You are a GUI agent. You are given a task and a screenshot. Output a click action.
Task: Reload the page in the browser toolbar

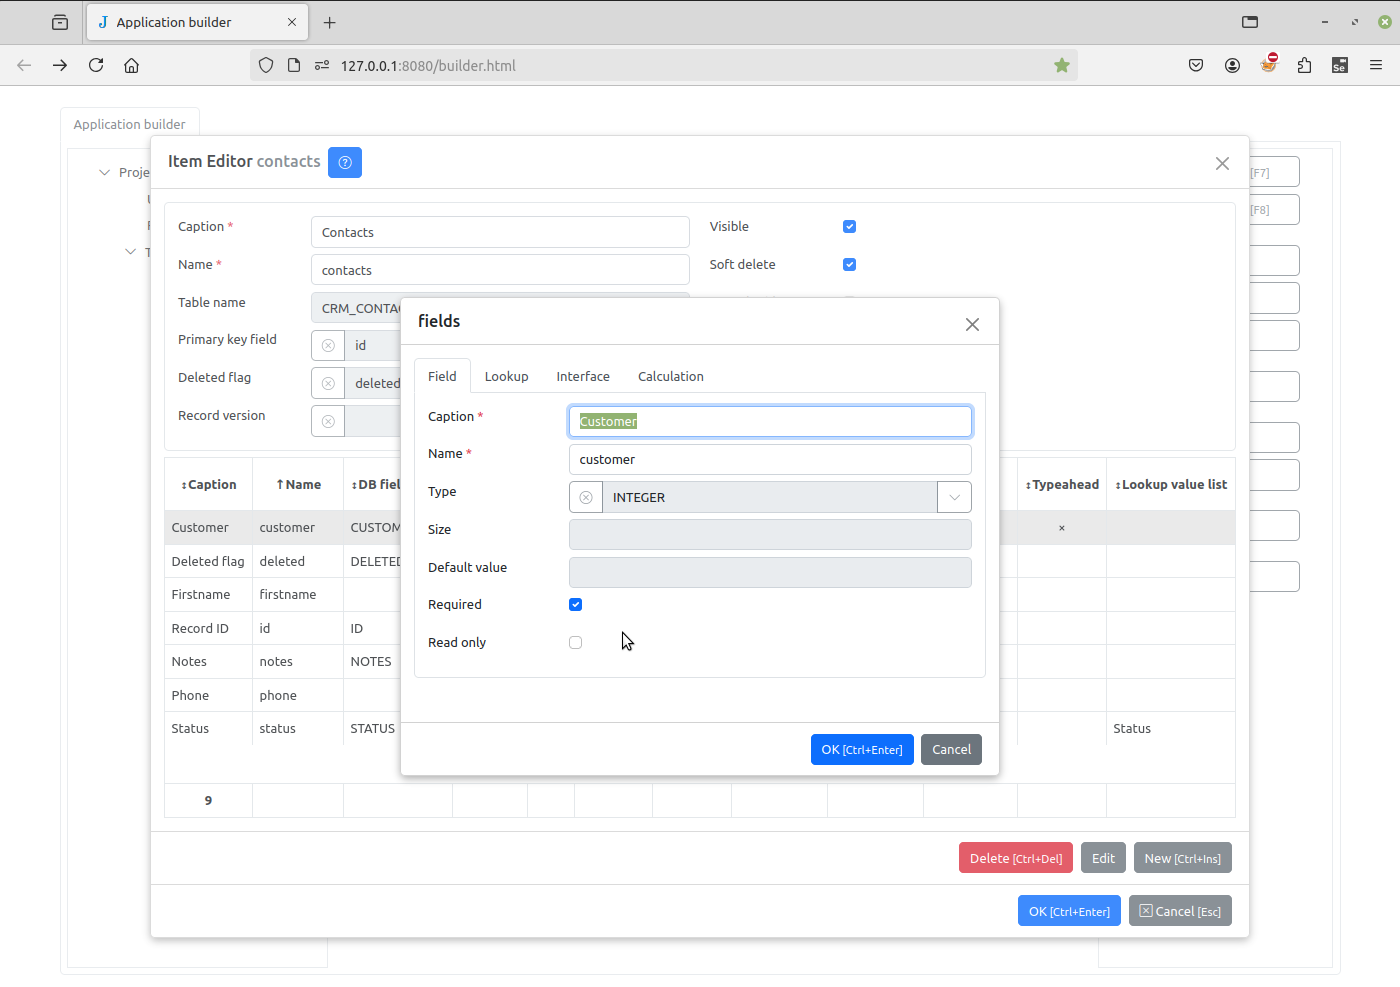click(x=96, y=66)
